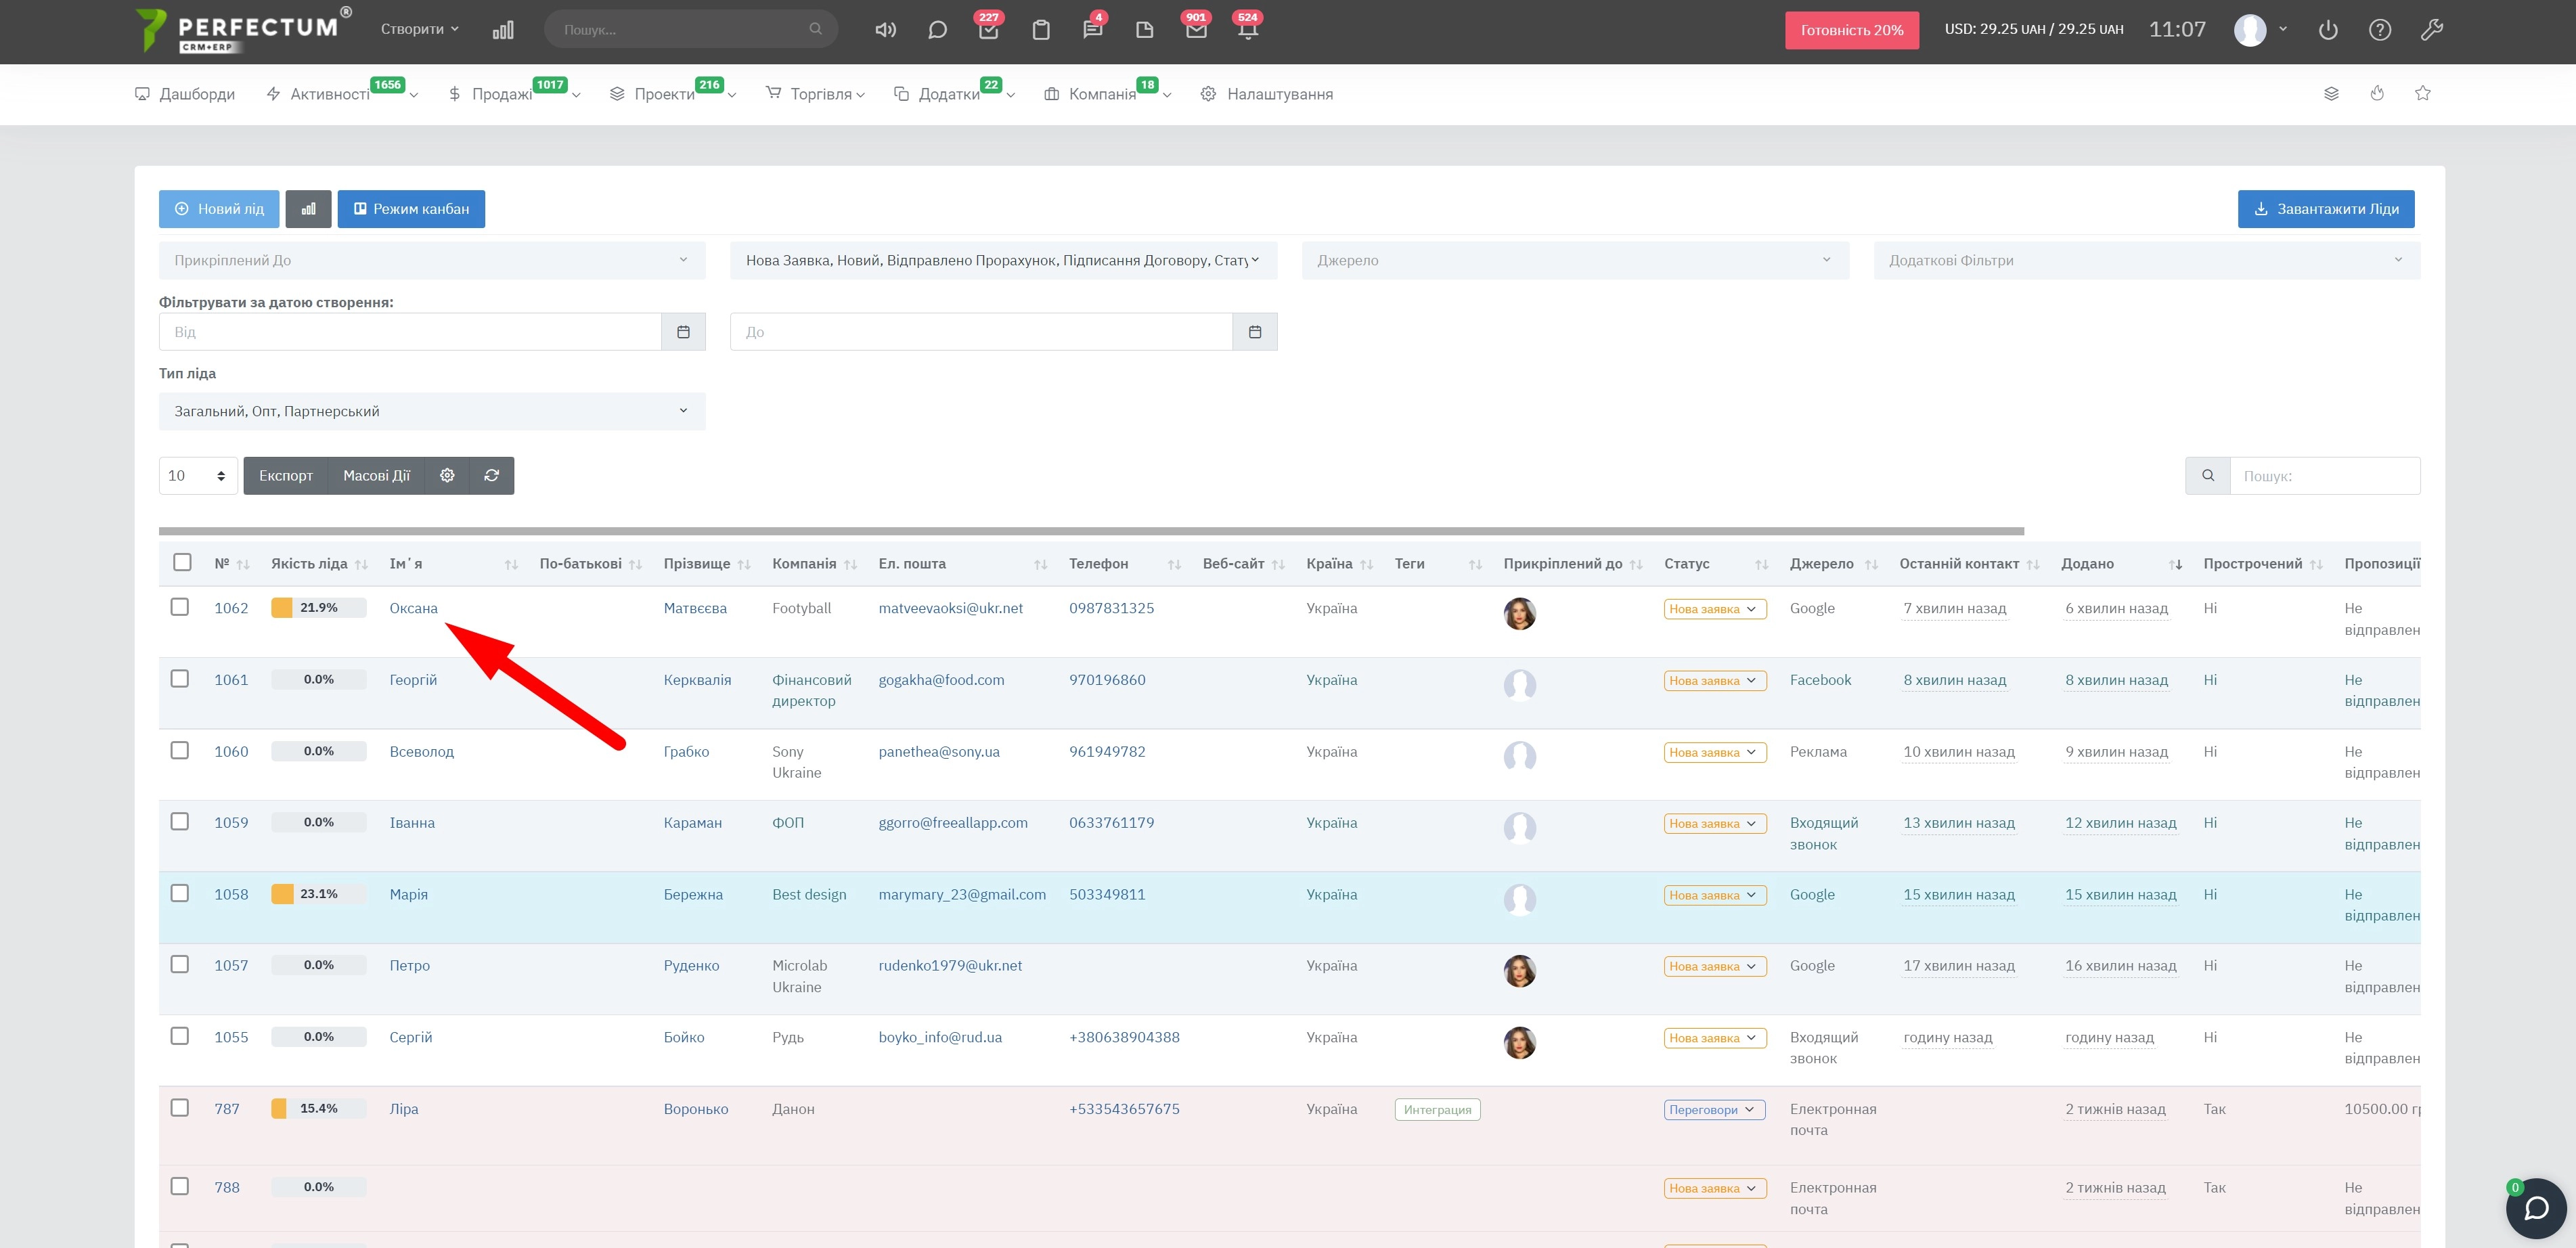Open the wrench setup icon
2576x1248 pixels.
coord(2432,30)
